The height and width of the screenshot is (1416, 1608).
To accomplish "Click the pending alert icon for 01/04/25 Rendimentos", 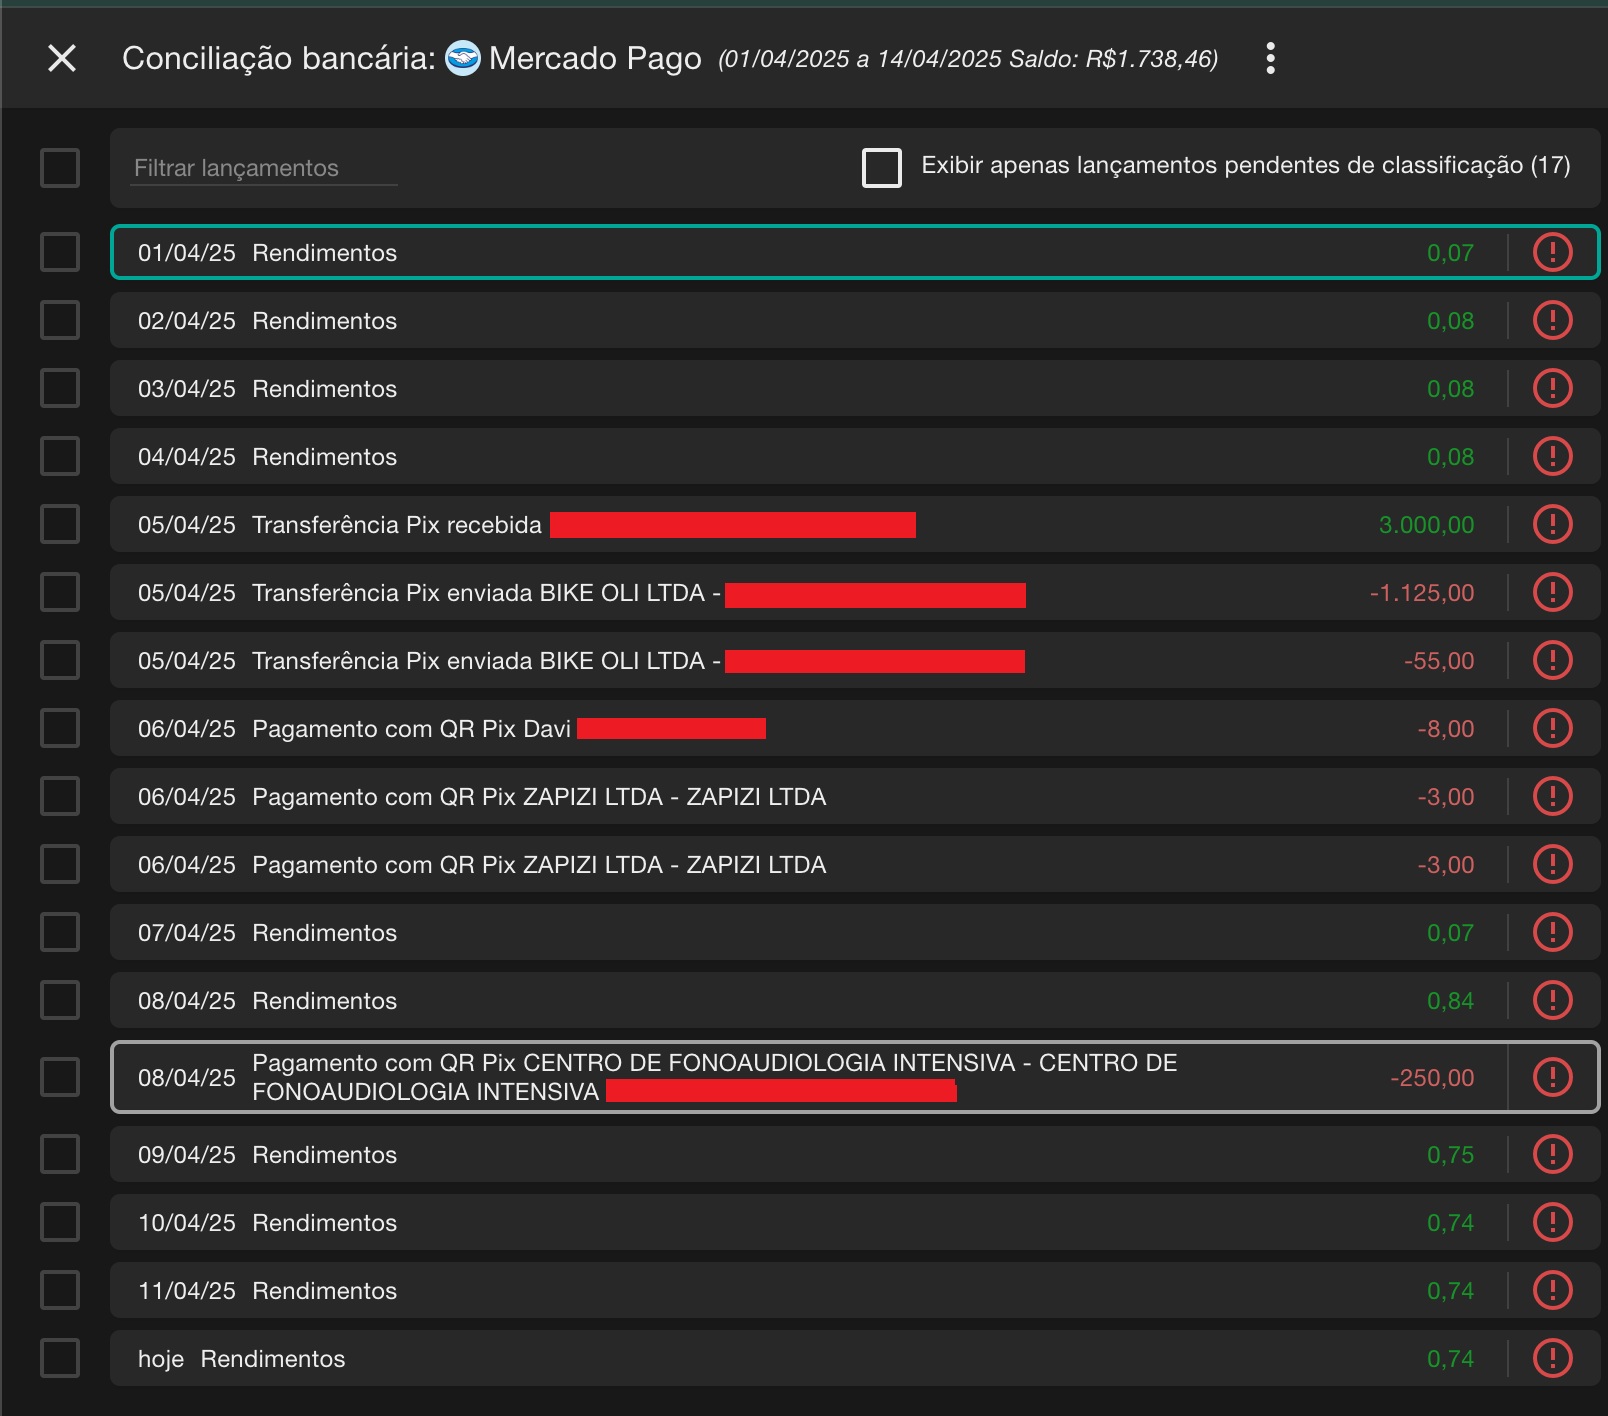I will pyautogui.click(x=1552, y=252).
